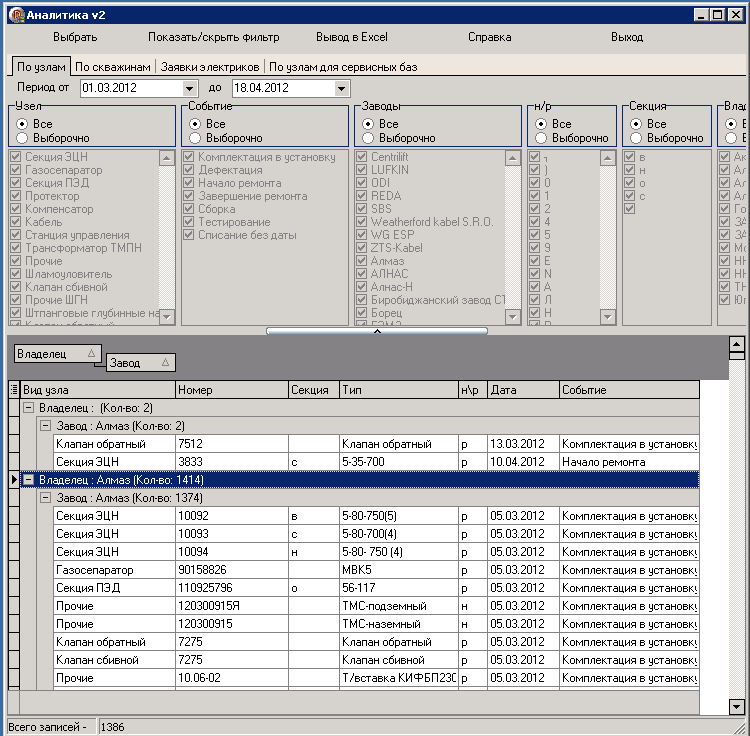
Task: Click Вывод в Excel menu item
Action: [x=352, y=37]
